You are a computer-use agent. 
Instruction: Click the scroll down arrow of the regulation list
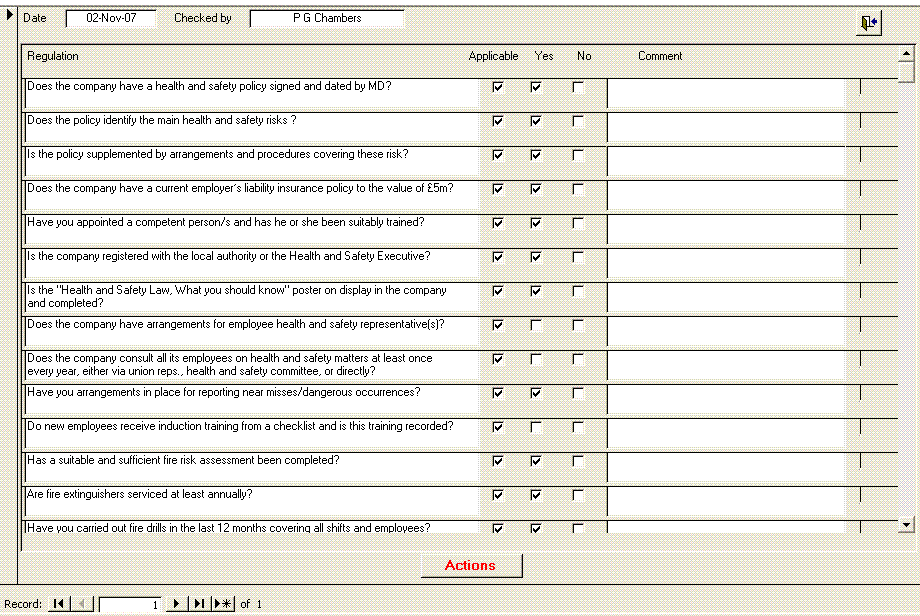[906, 524]
